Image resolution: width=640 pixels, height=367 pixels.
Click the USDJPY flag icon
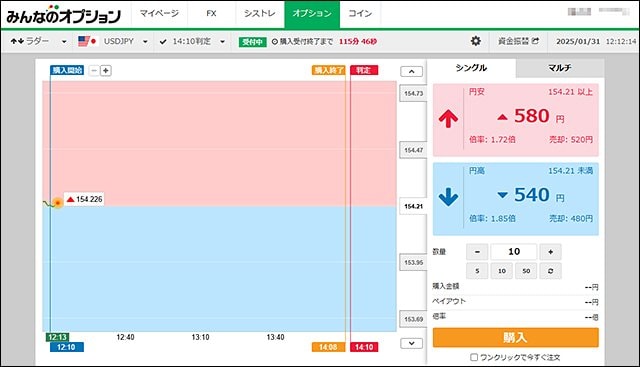coord(87,41)
